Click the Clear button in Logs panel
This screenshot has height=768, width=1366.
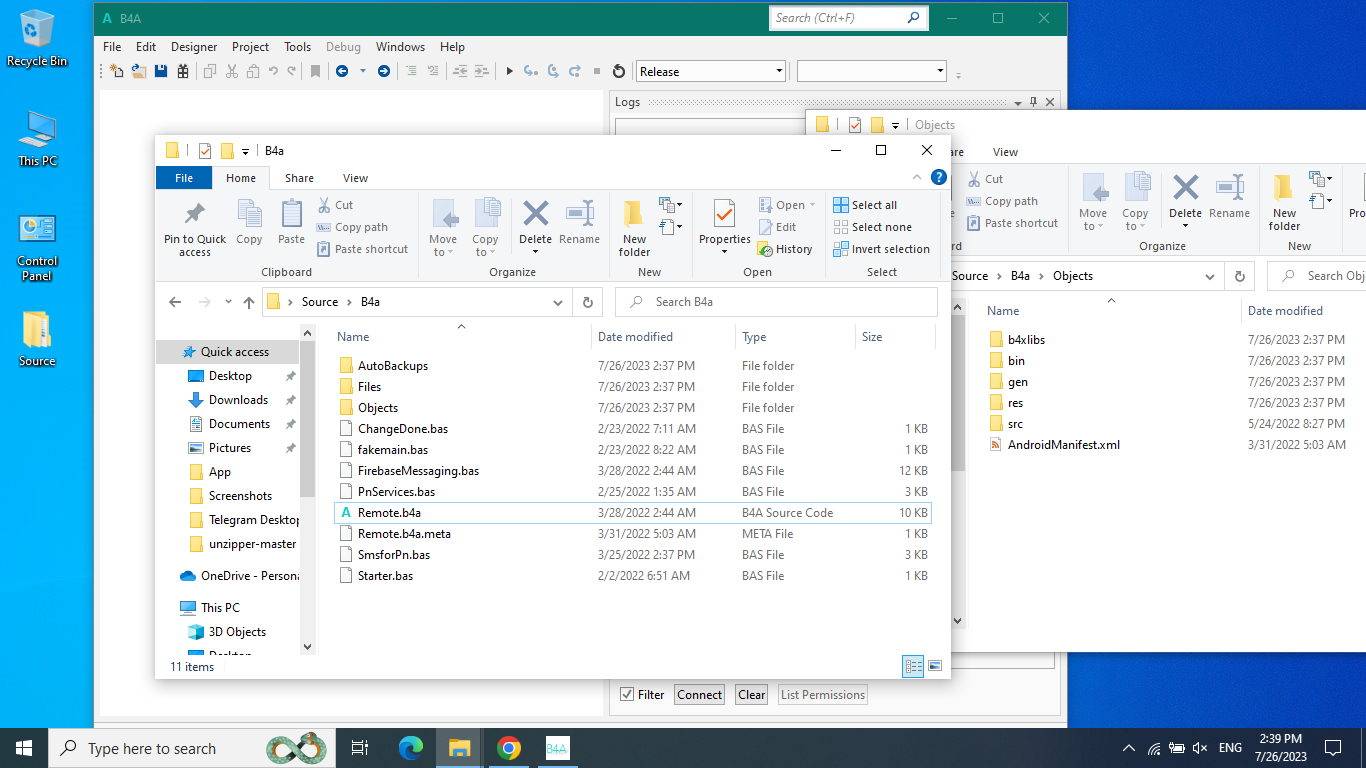[x=752, y=694]
